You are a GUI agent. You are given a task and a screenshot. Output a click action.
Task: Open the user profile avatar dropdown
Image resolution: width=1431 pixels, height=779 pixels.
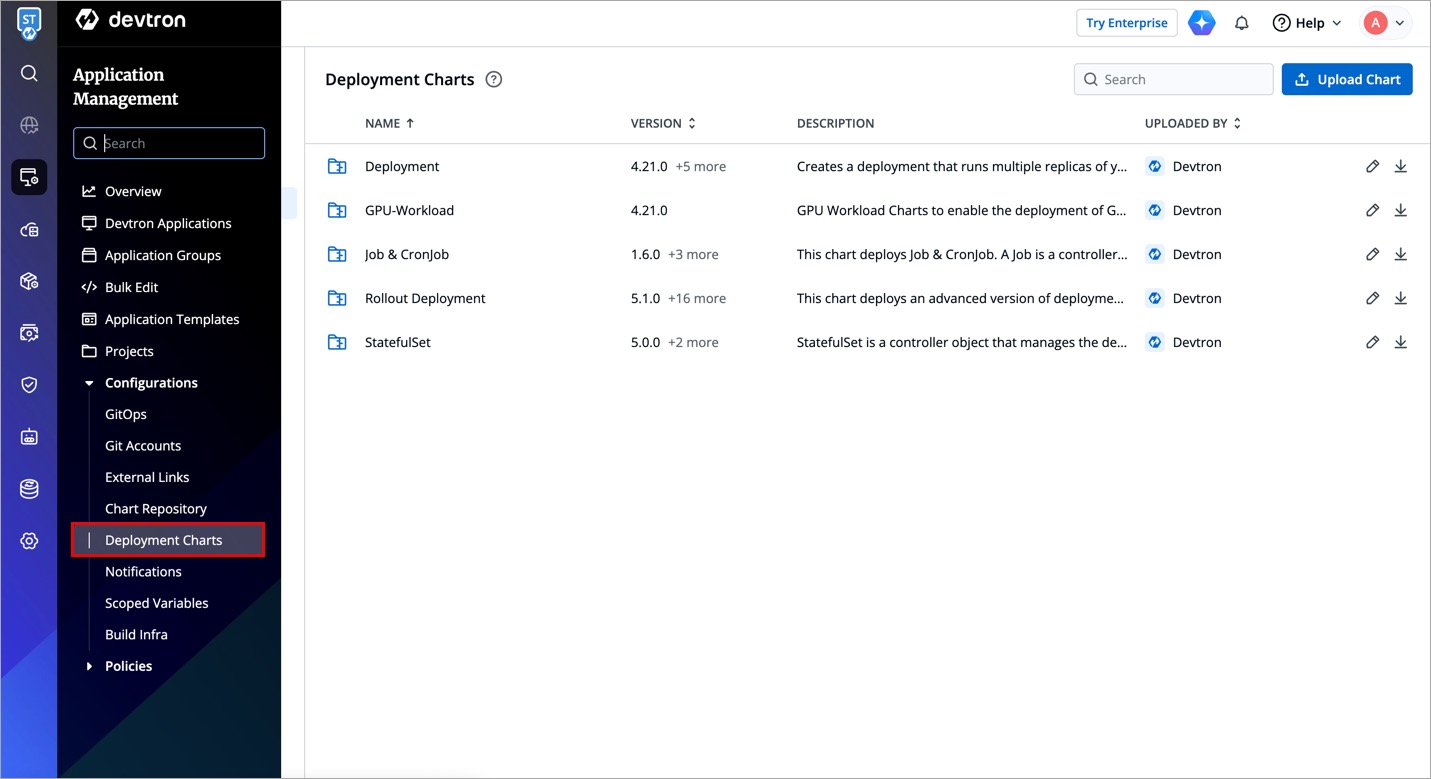coord(1385,23)
